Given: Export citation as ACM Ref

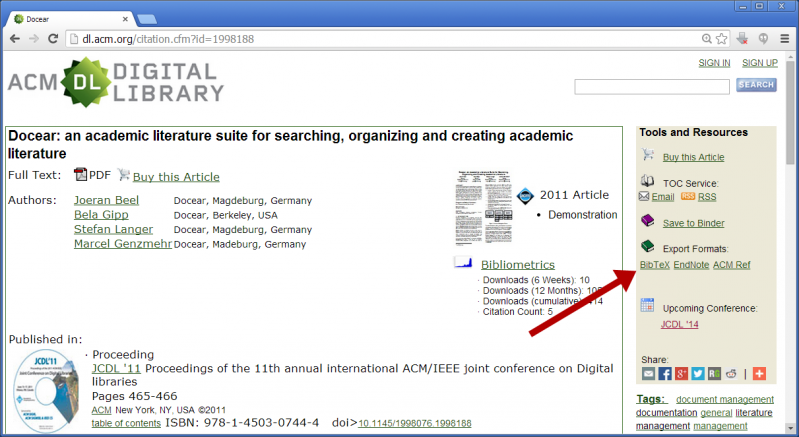Looking at the screenshot, I should (732, 265).
